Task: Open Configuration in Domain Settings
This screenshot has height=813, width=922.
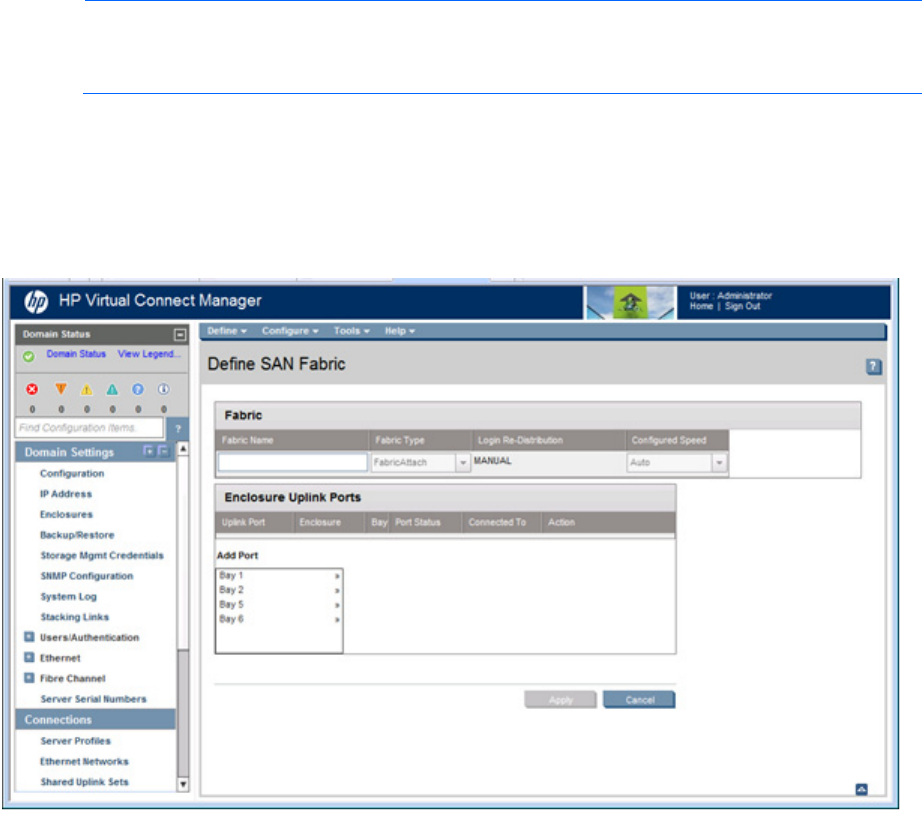Action: pyautogui.click(x=72, y=473)
